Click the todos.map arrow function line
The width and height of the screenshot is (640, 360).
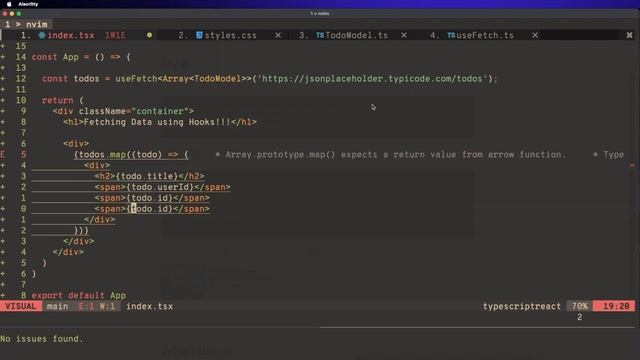coord(131,154)
